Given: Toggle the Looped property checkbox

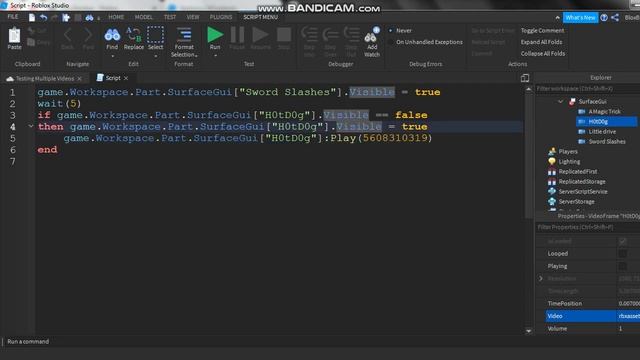Looking at the screenshot, I should click(622, 253).
